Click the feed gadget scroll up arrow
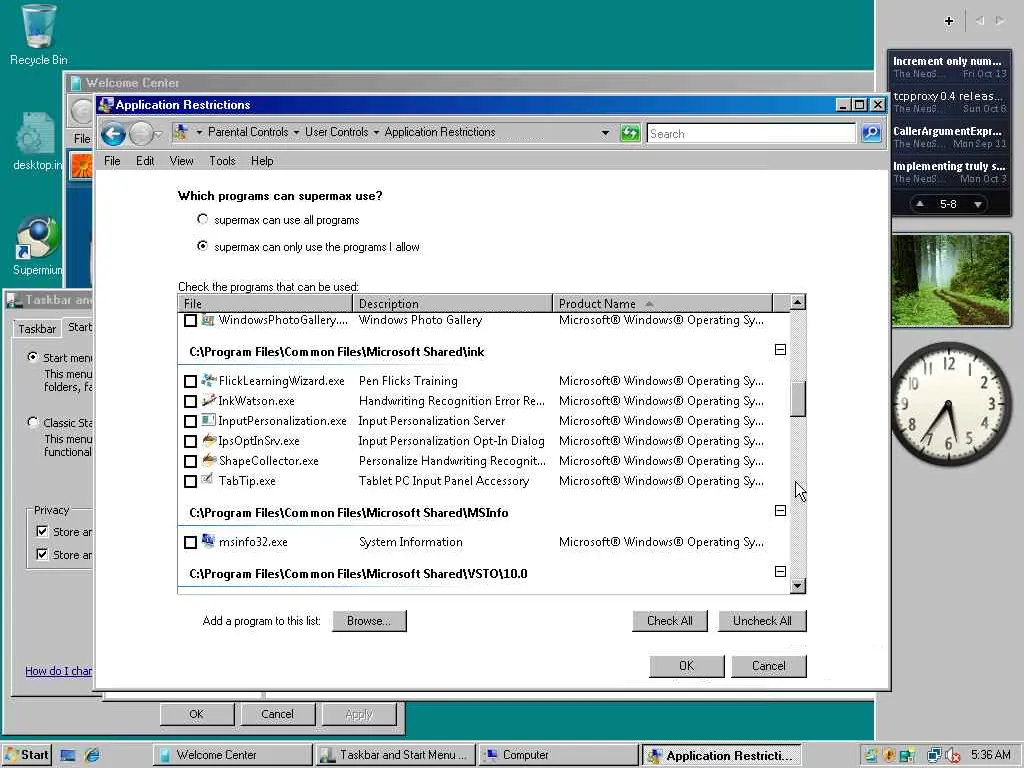This screenshot has width=1024, height=768. pos(920,204)
